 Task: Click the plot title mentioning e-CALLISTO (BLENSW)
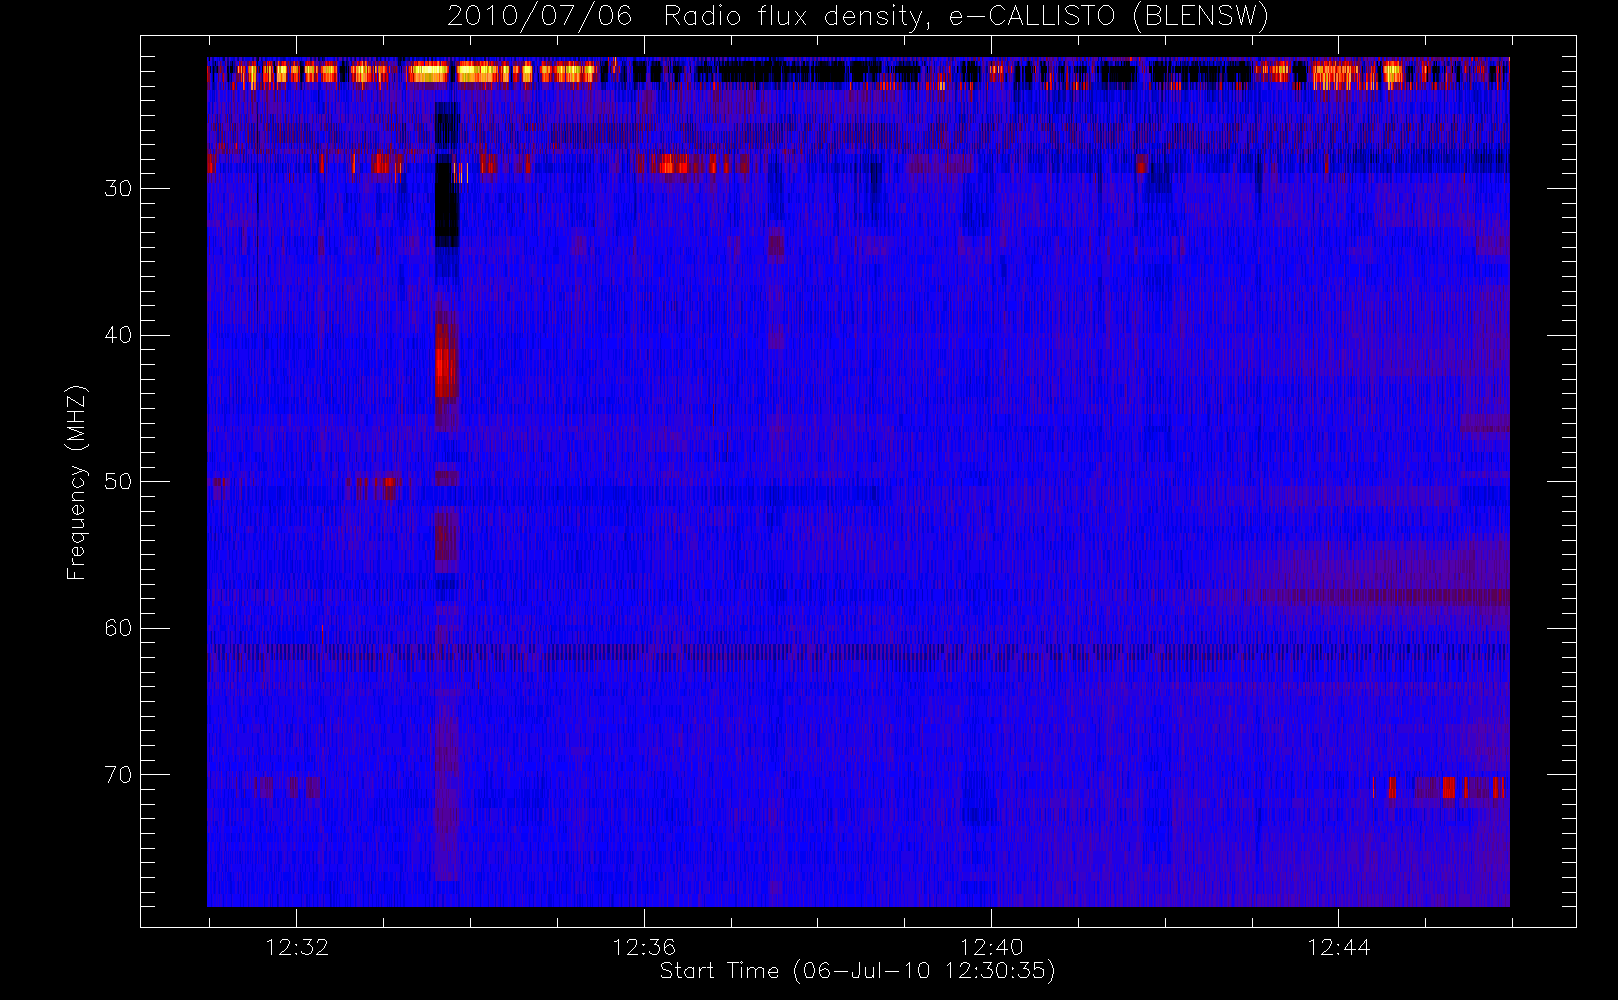857,16
